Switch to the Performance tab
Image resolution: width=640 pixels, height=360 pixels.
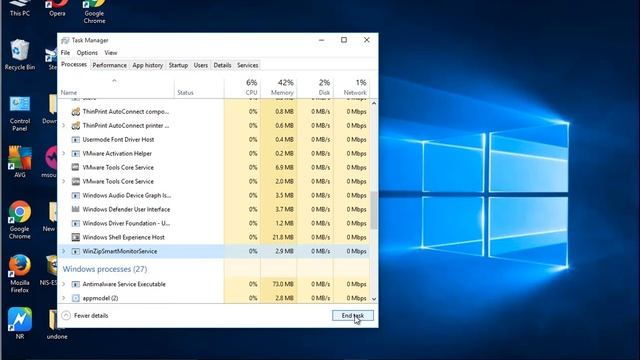109,65
